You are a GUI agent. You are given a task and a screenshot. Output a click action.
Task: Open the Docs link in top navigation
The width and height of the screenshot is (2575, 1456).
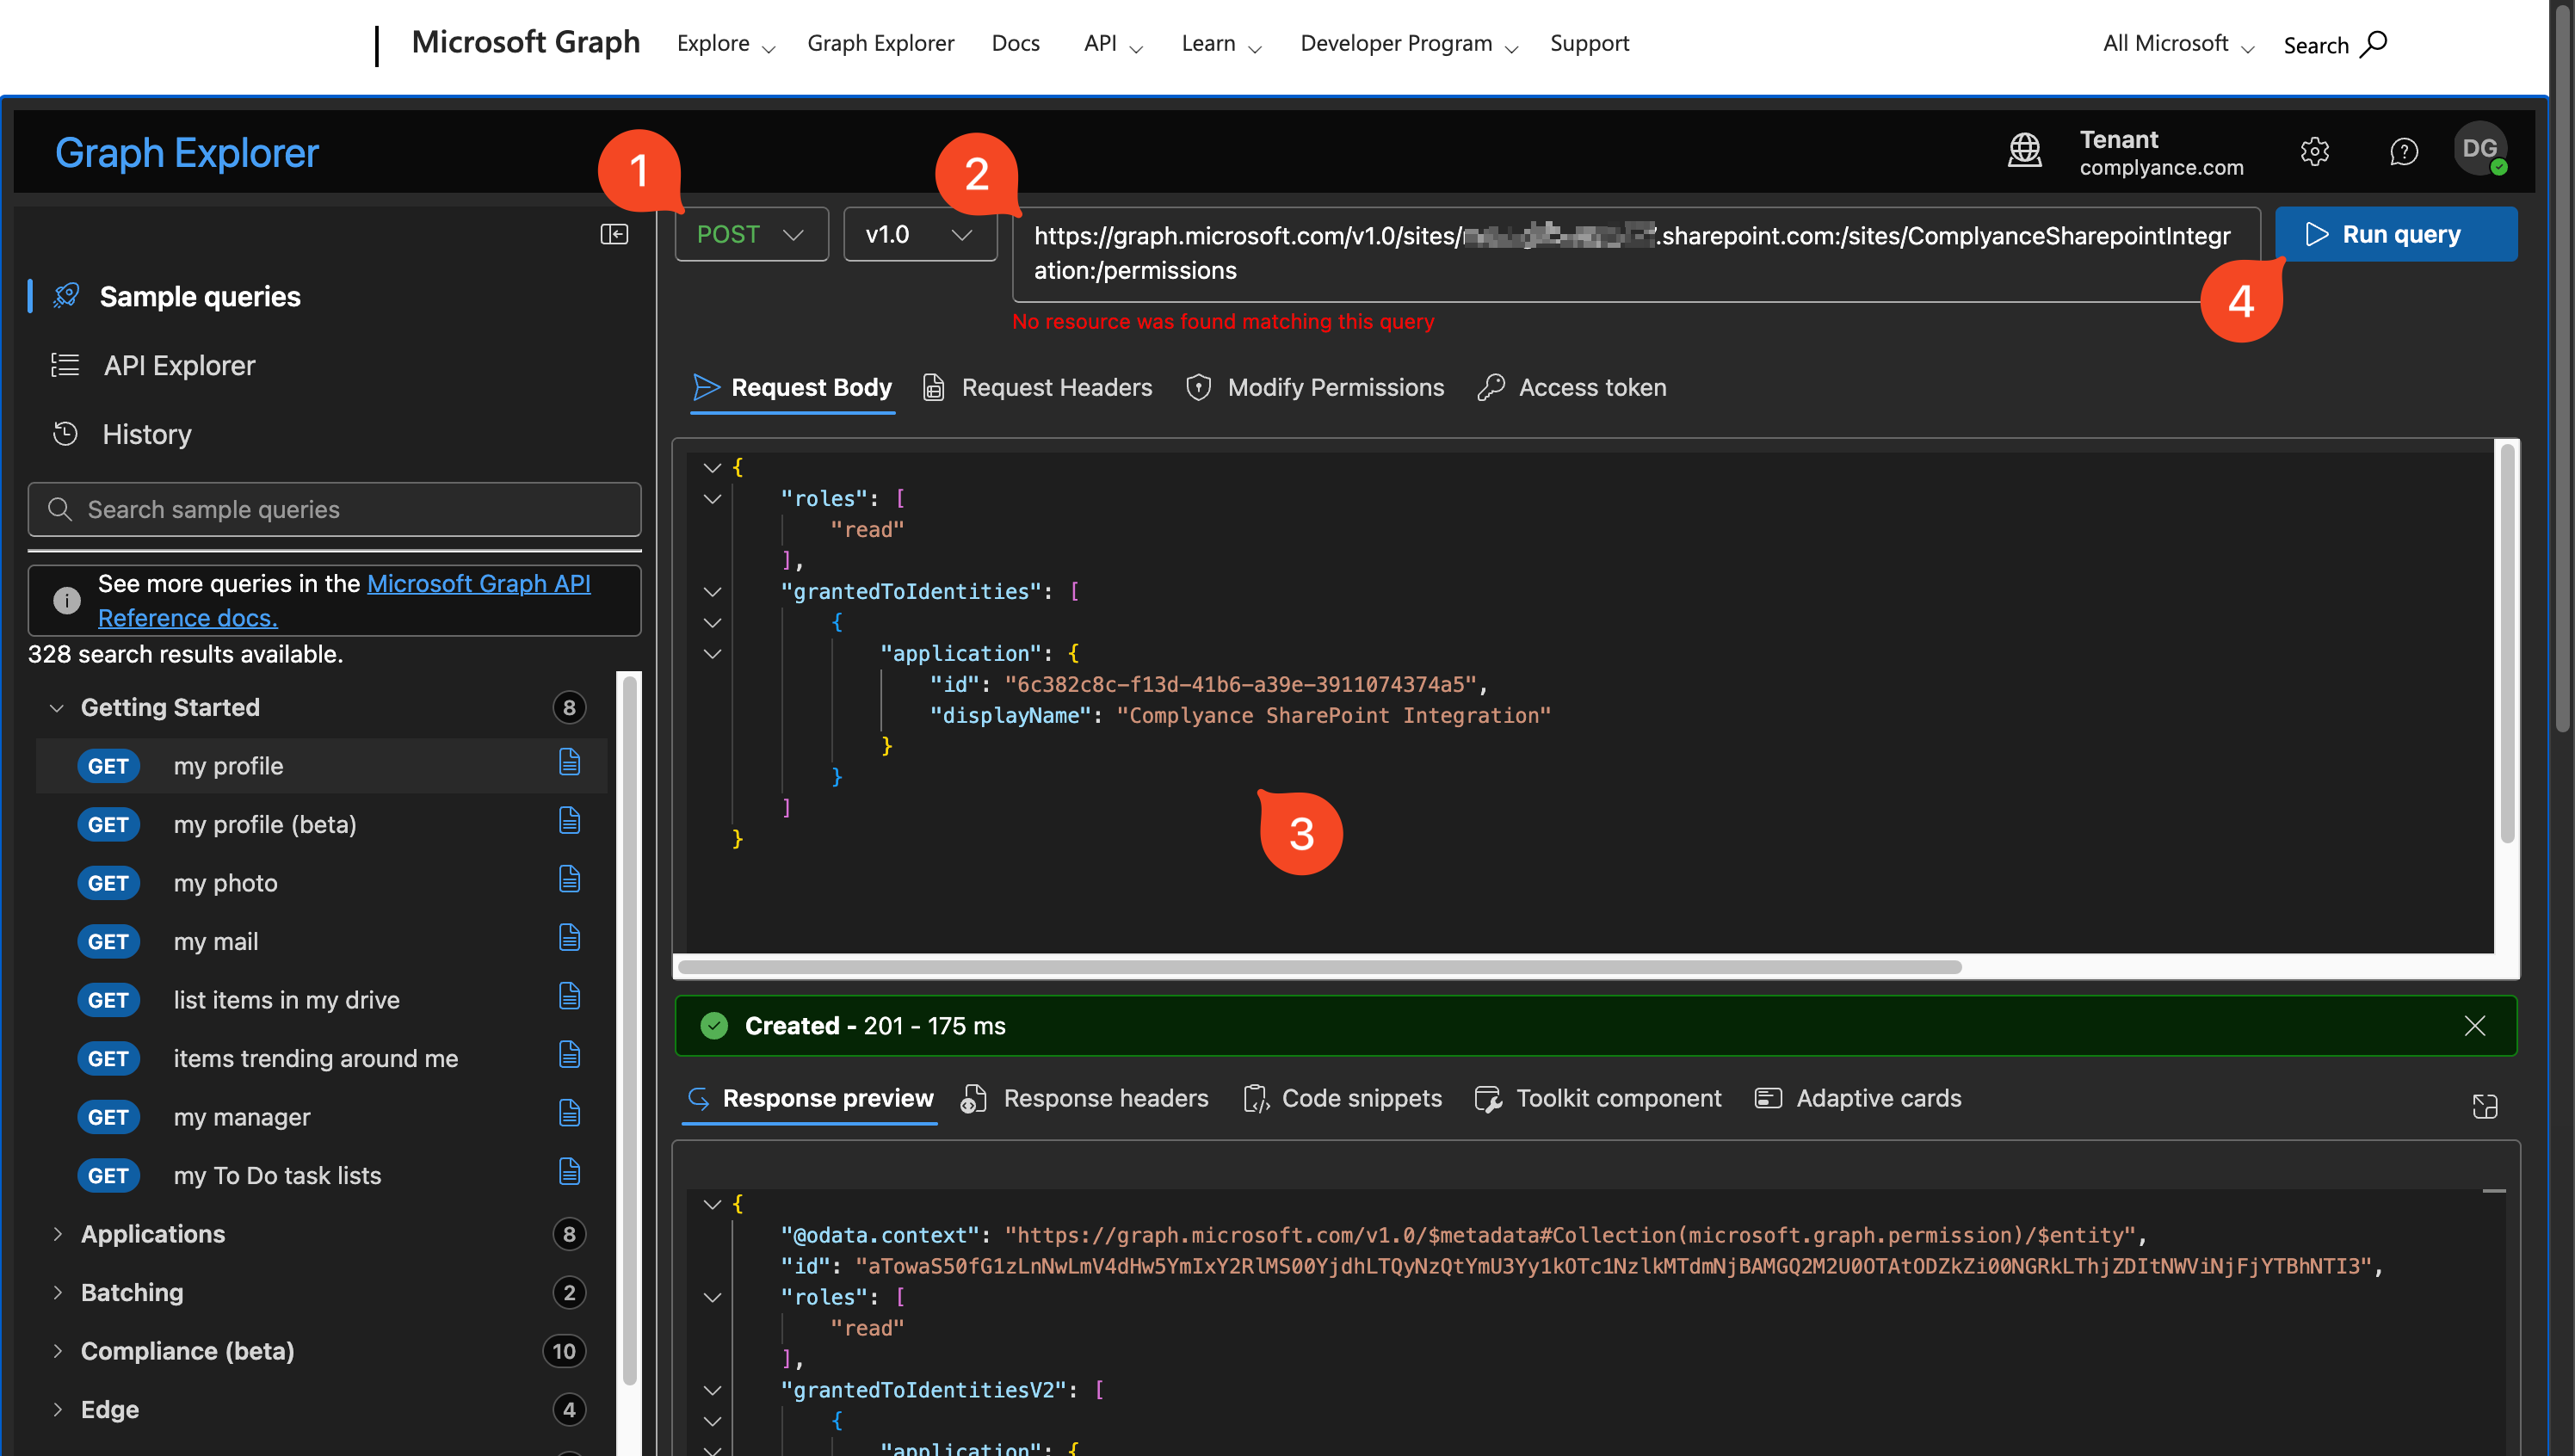point(1015,44)
